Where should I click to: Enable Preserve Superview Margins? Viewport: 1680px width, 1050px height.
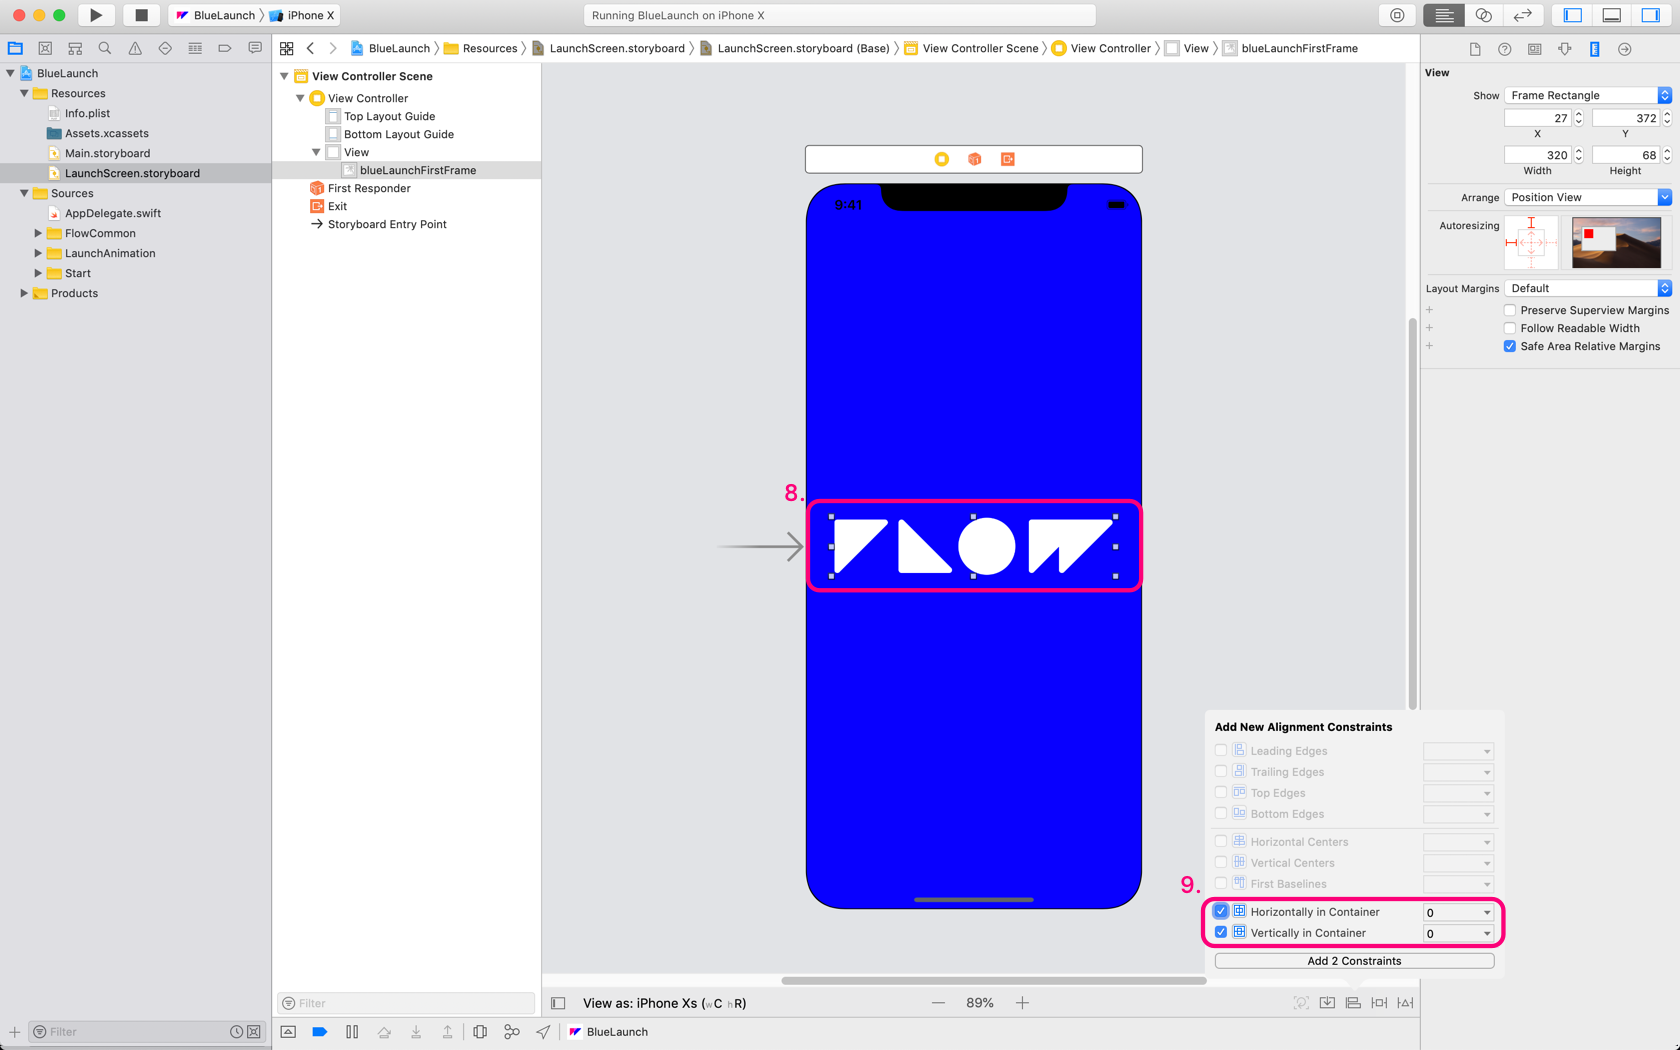click(1510, 310)
